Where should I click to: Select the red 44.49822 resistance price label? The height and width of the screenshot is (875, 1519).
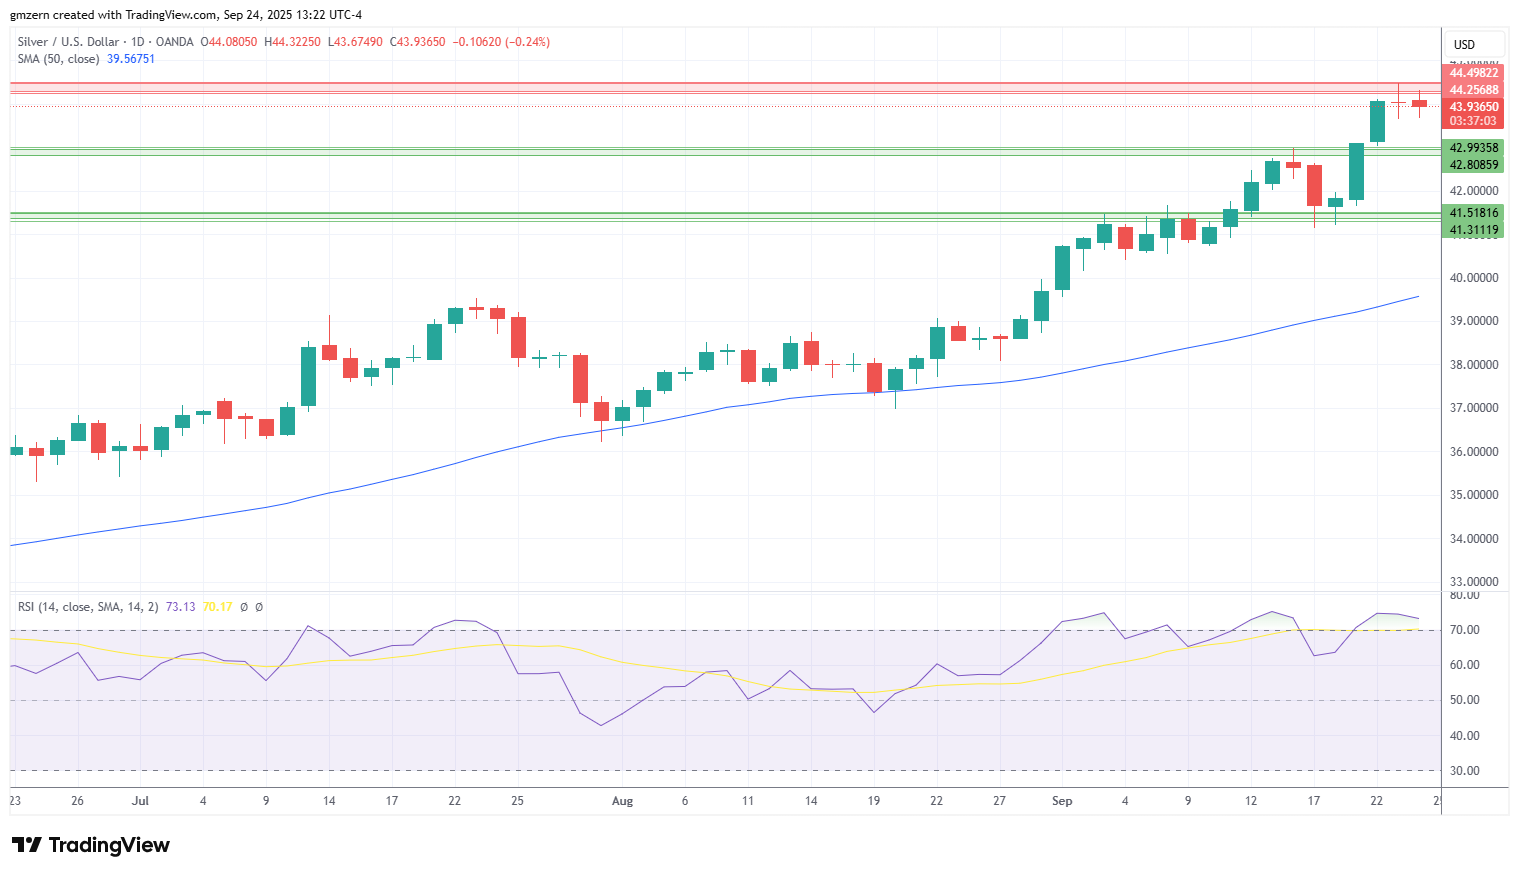[x=1474, y=73]
